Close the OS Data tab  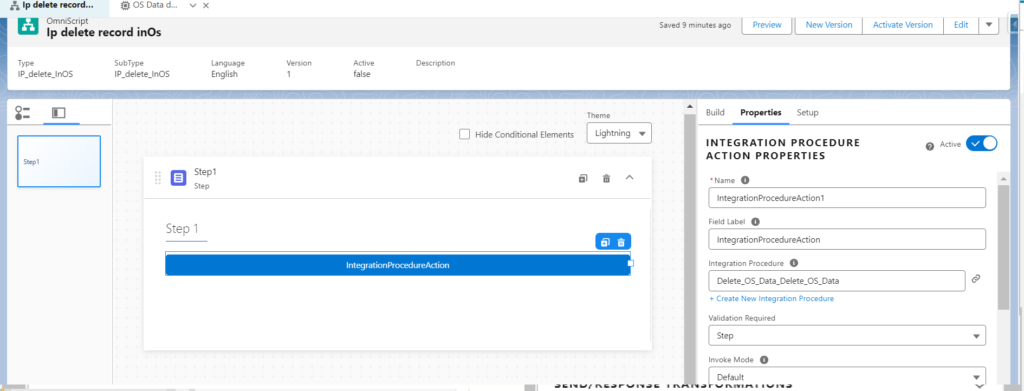(x=206, y=5)
